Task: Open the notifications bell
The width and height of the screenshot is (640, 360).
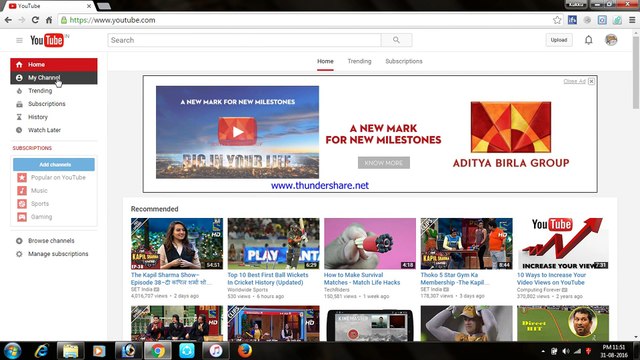Action: click(x=588, y=40)
